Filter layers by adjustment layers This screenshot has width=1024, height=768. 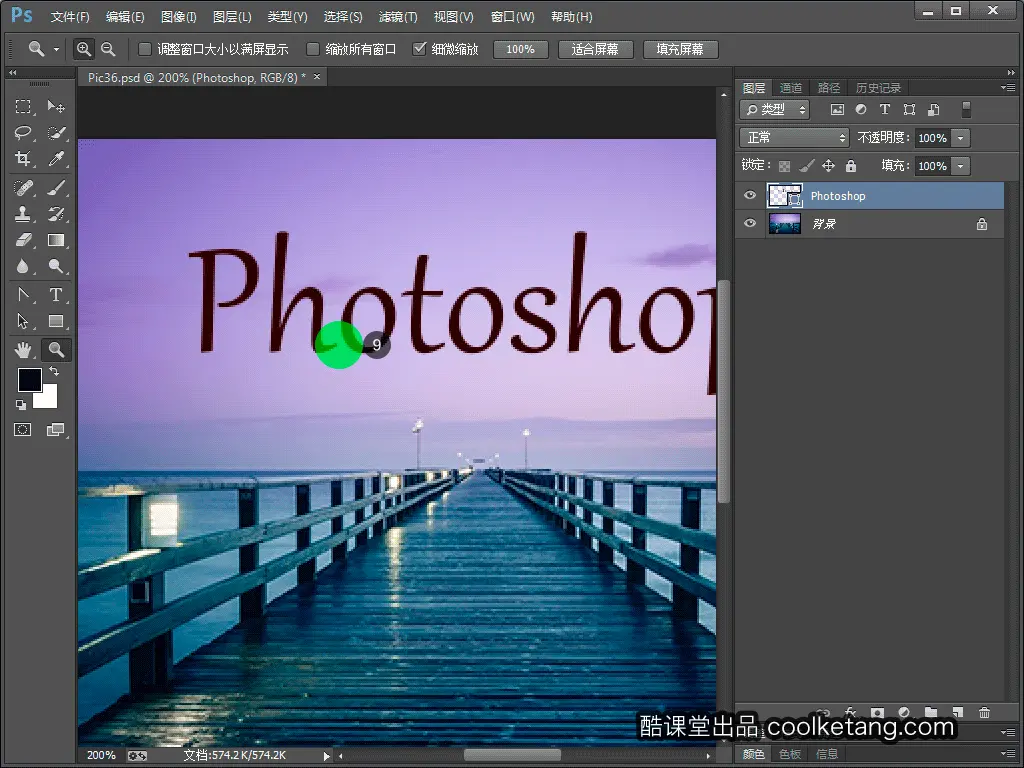pyautogui.click(x=861, y=110)
